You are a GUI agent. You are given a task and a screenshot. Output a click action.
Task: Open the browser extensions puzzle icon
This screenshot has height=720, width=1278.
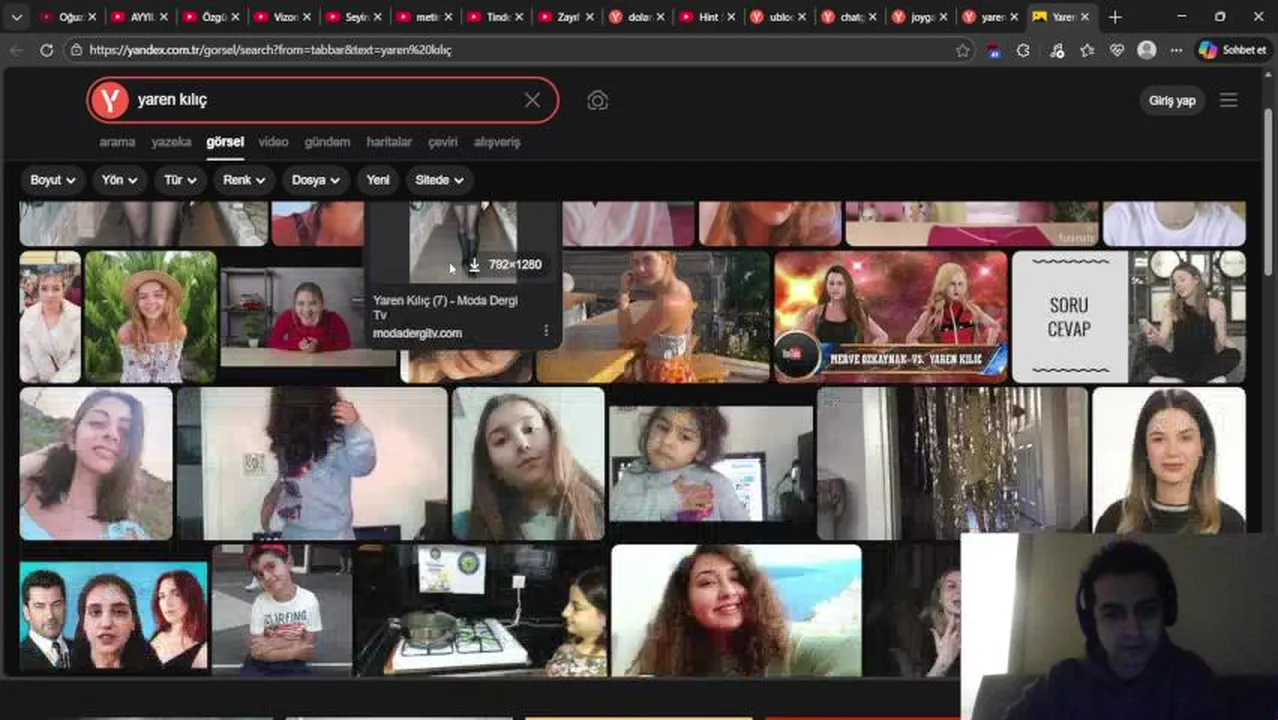[1023, 50]
